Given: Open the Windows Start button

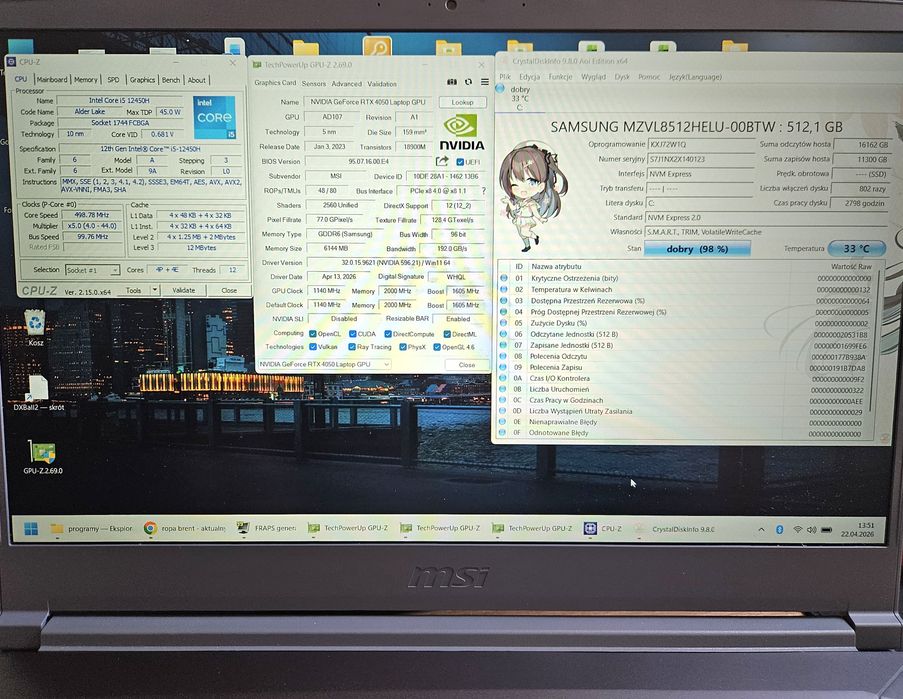Looking at the screenshot, I should (x=31, y=528).
